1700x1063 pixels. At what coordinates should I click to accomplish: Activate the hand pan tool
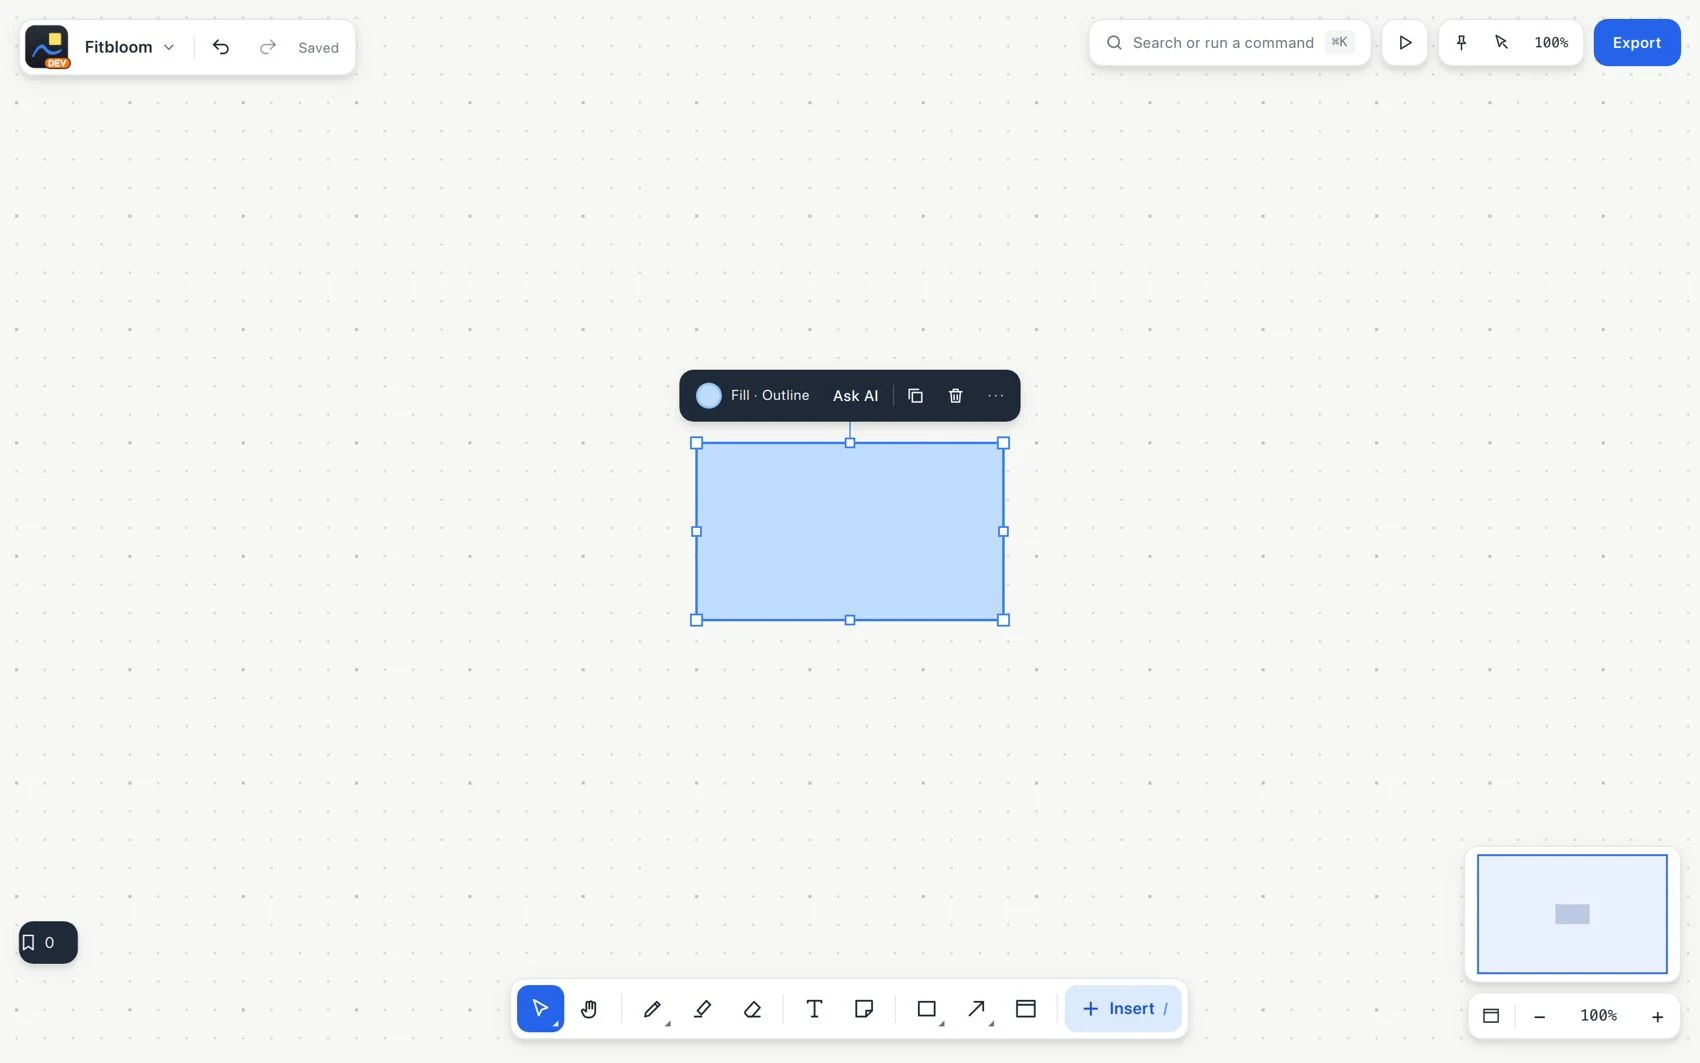tap(589, 1008)
